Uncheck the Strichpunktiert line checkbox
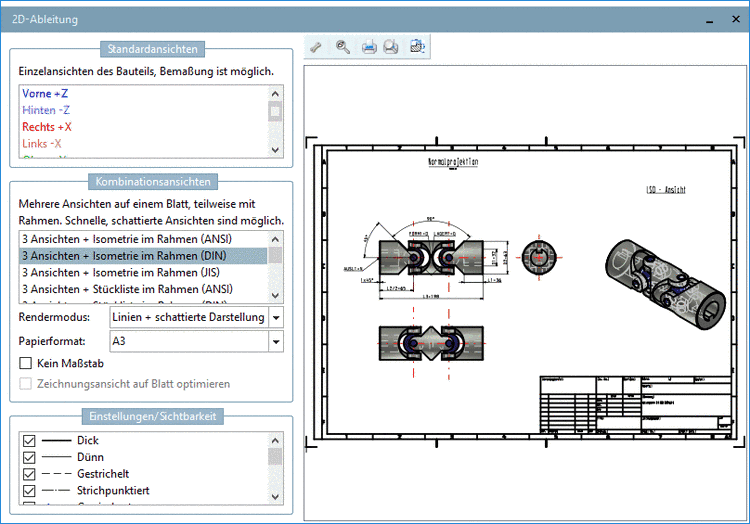This screenshot has height=524, width=750. (29, 491)
